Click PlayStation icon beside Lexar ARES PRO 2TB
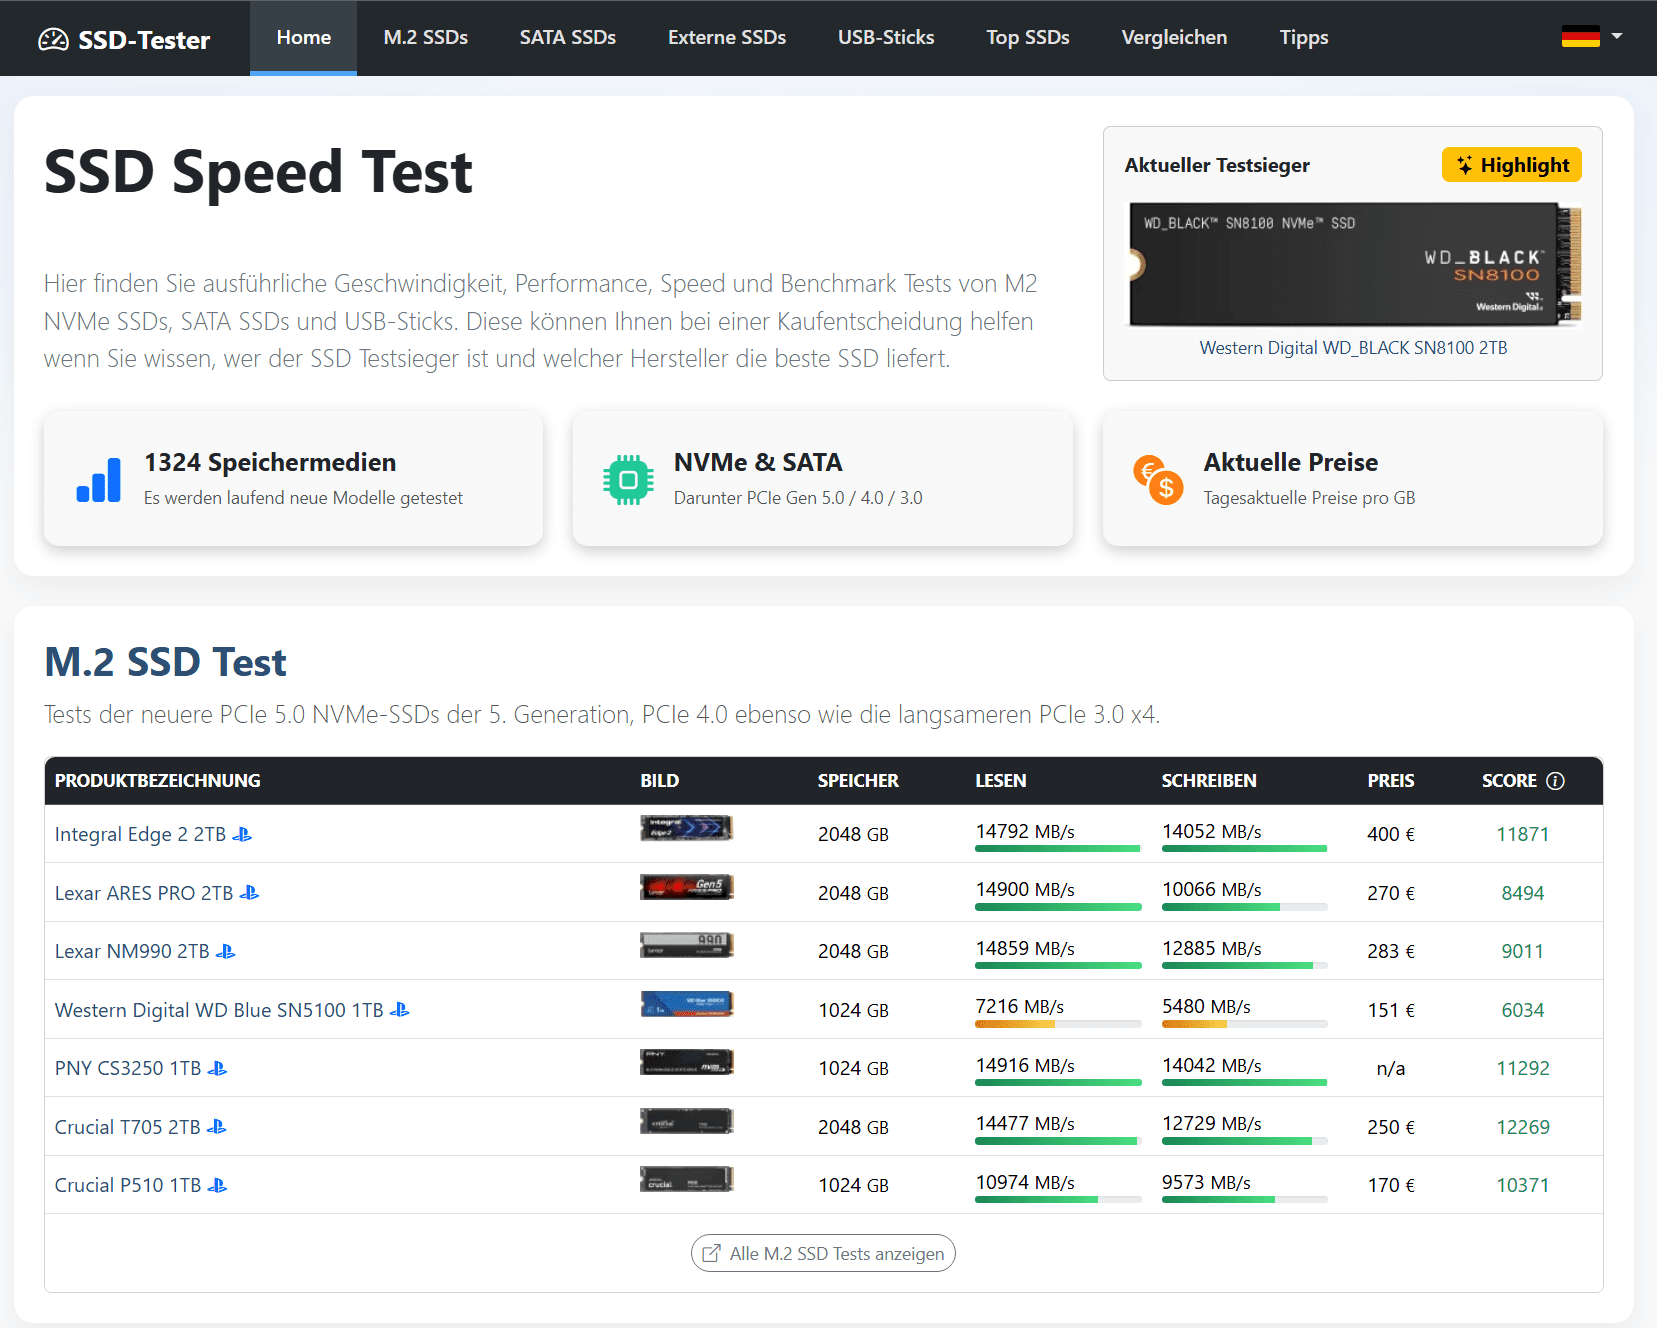 [249, 893]
